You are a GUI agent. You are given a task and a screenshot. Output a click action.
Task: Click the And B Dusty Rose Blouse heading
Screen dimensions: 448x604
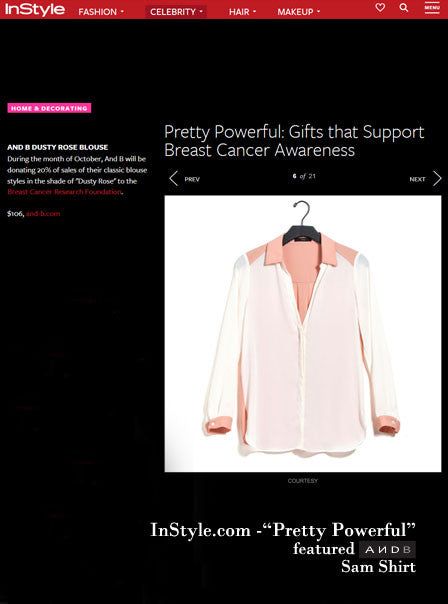pos(57,147)
